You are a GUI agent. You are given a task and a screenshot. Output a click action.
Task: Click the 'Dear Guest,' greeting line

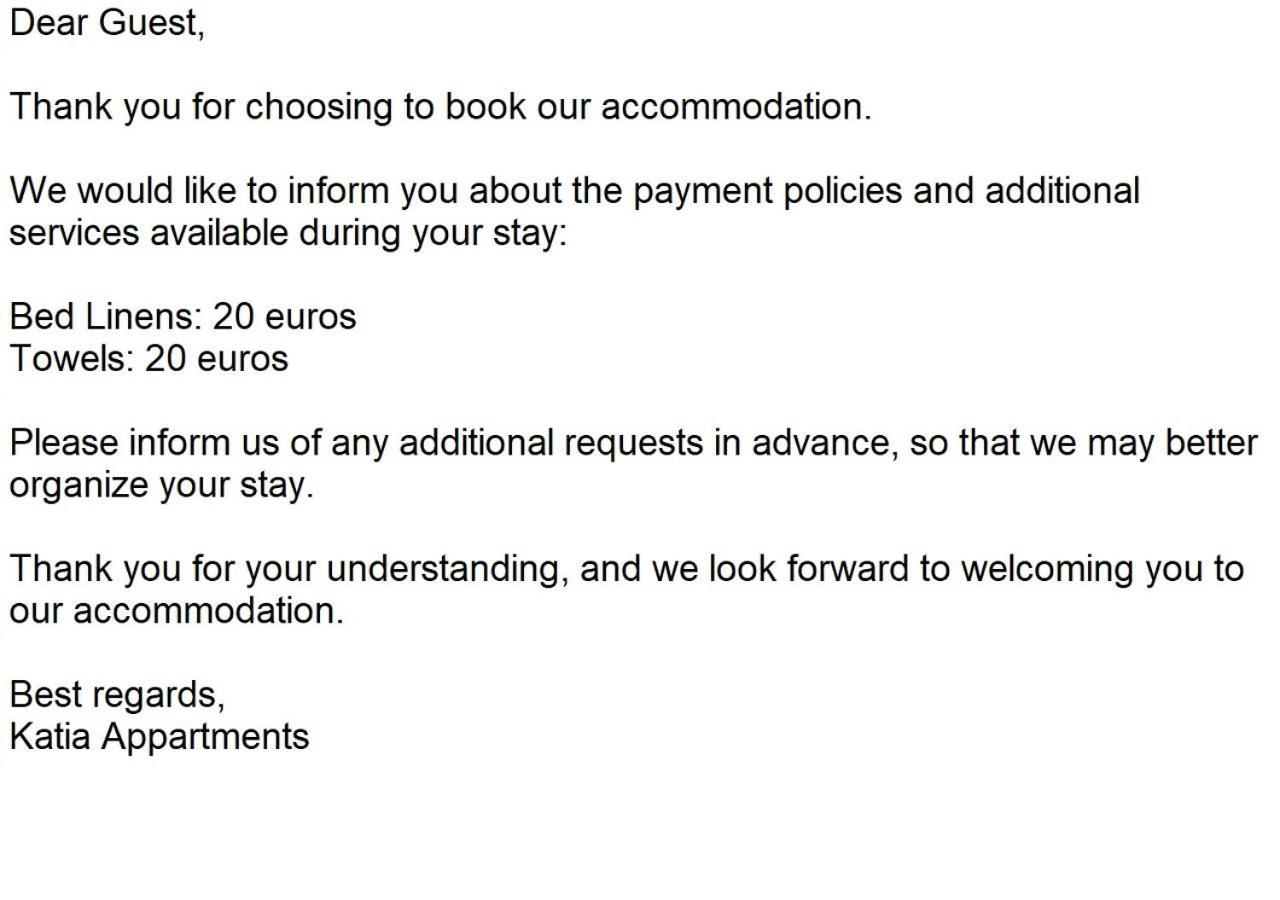[x=107, y=23]
